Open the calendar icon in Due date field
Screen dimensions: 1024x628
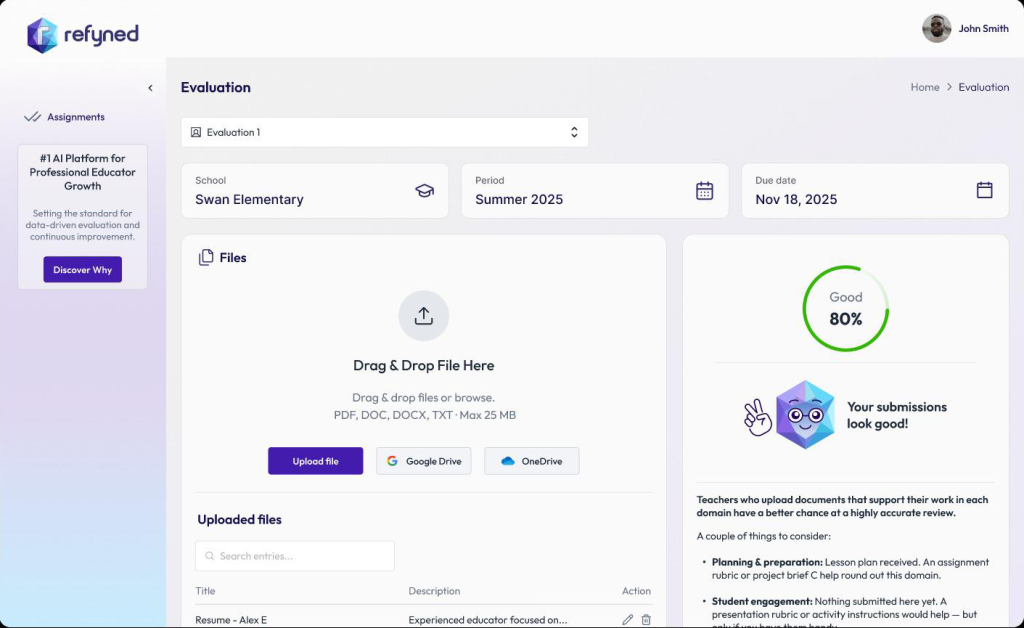pos(984,190)
